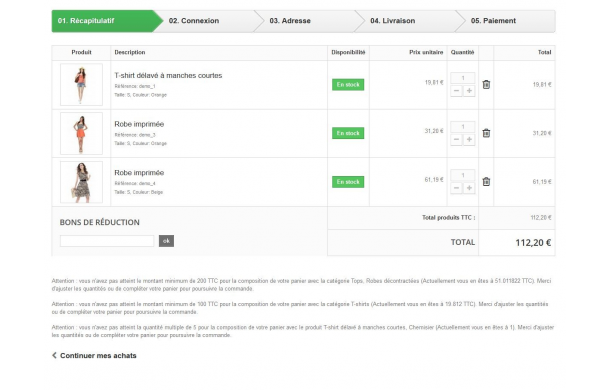Click Continuer mes achats link

pyautogui.click(x=98, y=356)
